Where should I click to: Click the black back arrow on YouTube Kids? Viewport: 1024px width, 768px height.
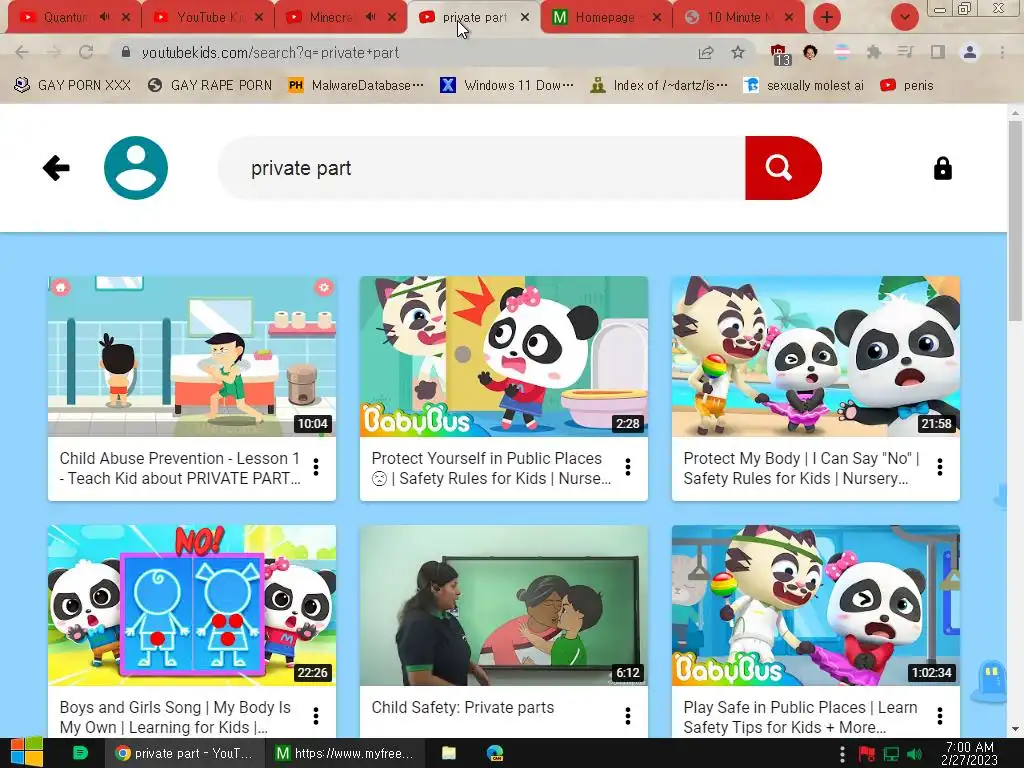56,168
